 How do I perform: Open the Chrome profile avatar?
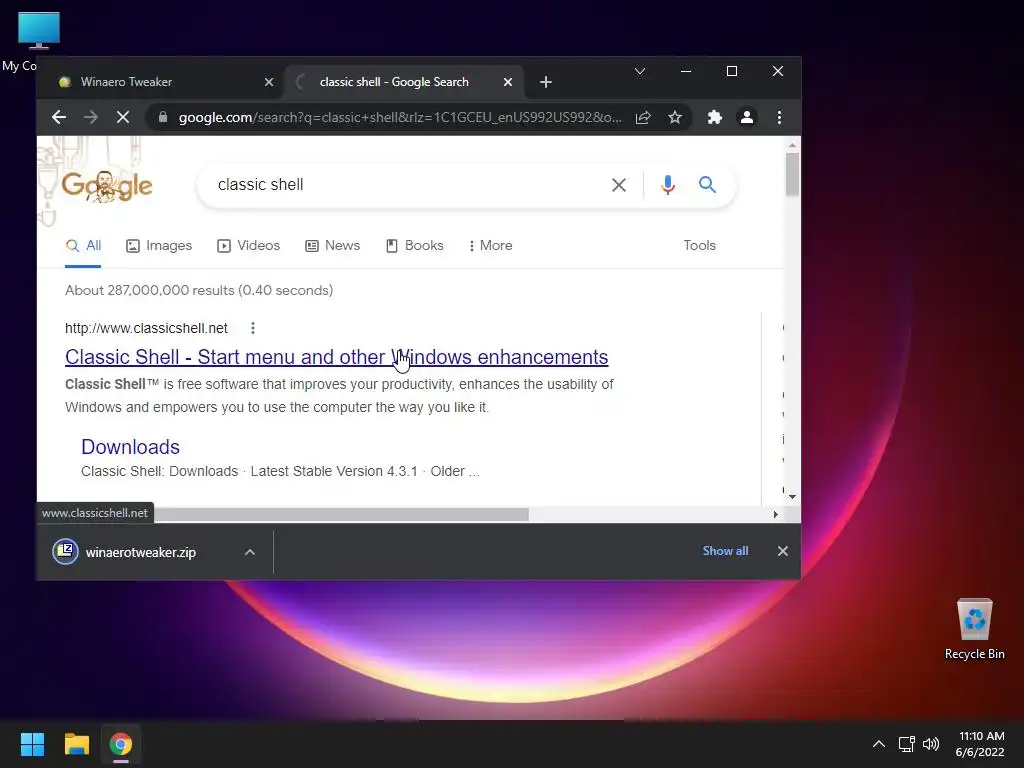pyautogui.click(x=746, y=118)
